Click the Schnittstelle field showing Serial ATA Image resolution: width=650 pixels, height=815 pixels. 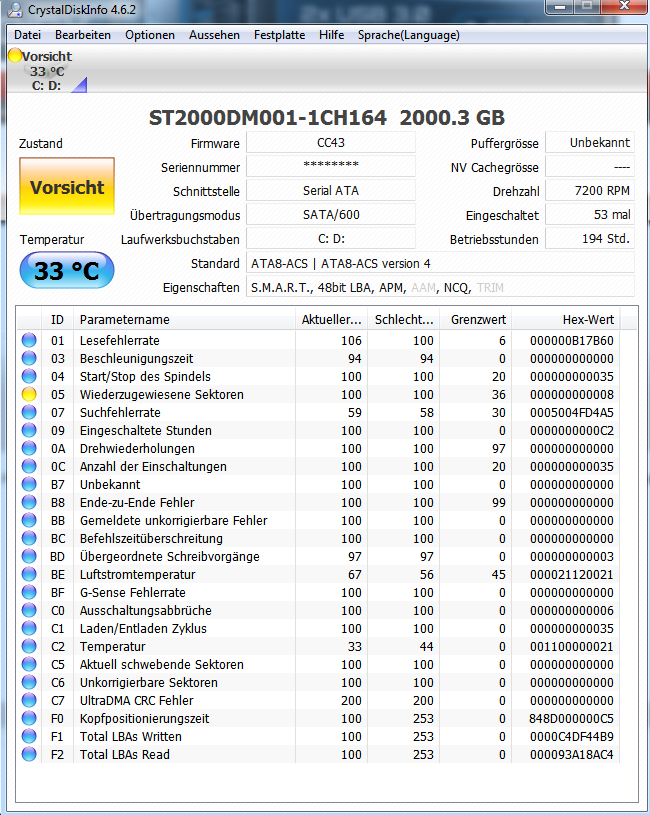click(x=331, y=190)
